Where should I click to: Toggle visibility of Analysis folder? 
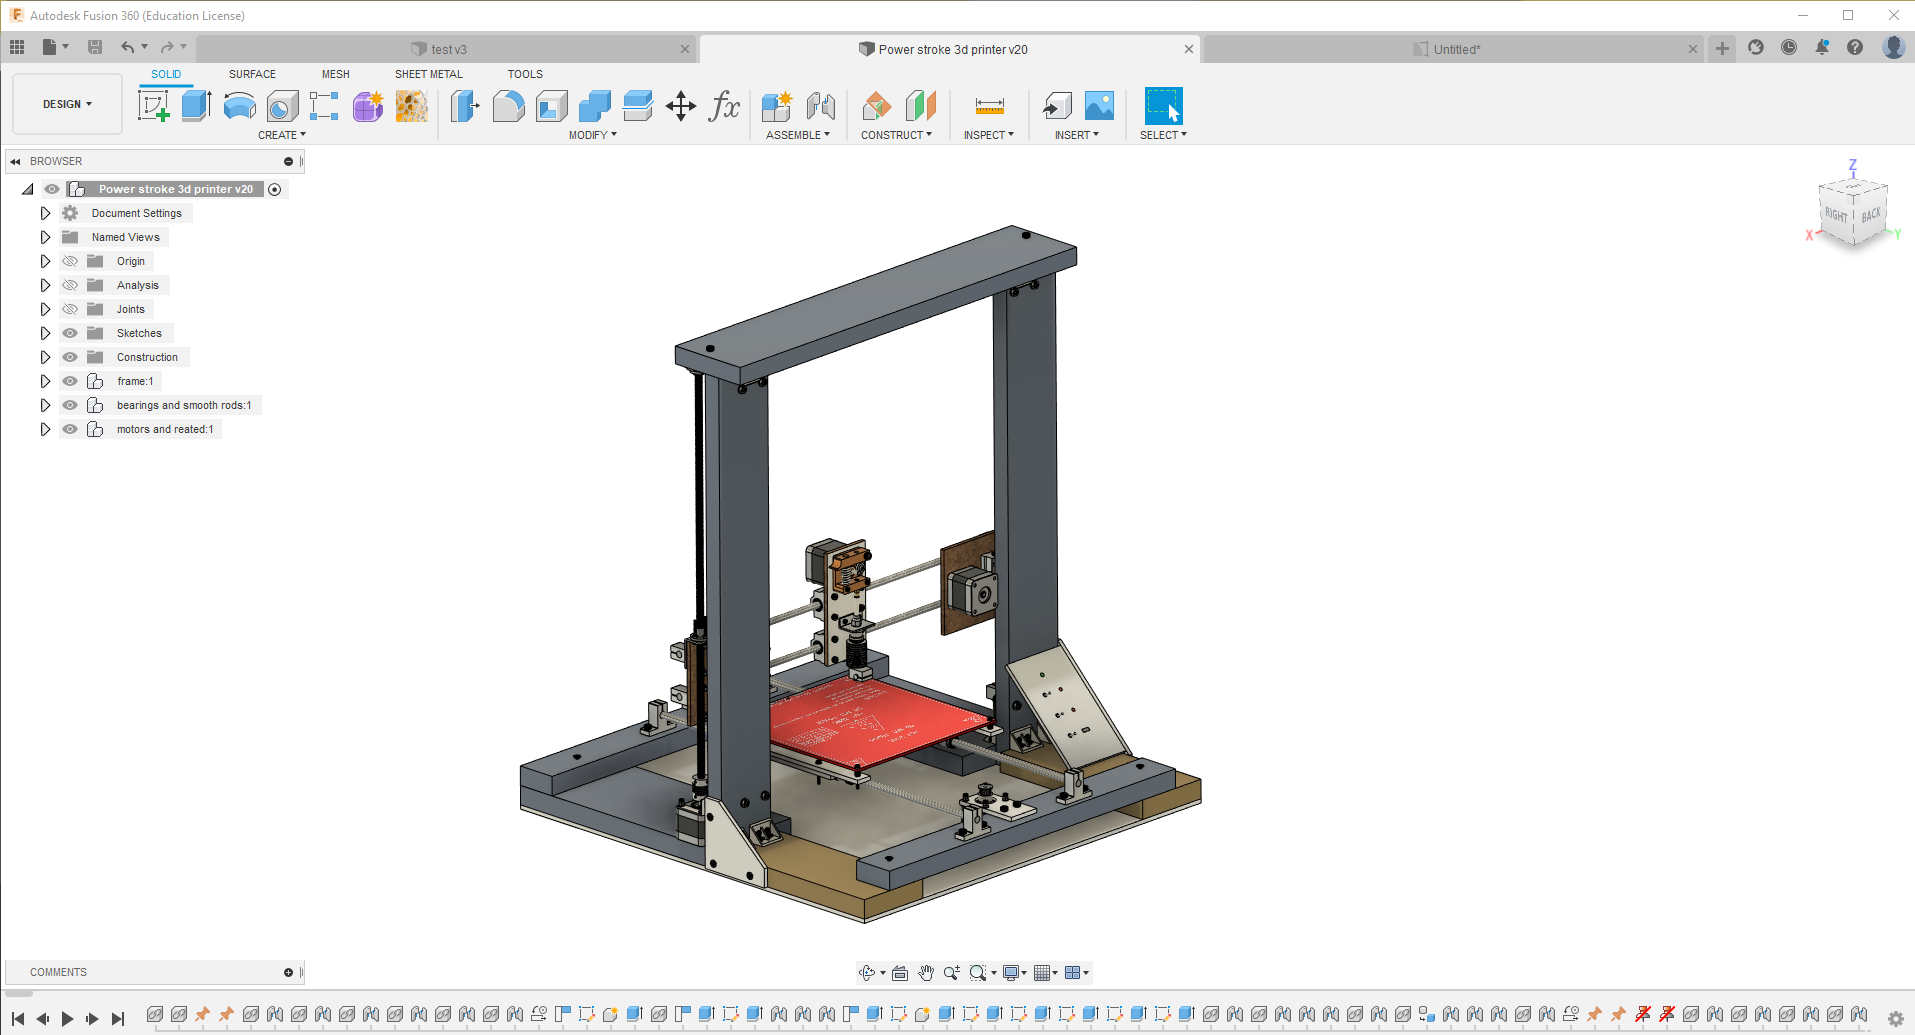click(x=70, y=285)
